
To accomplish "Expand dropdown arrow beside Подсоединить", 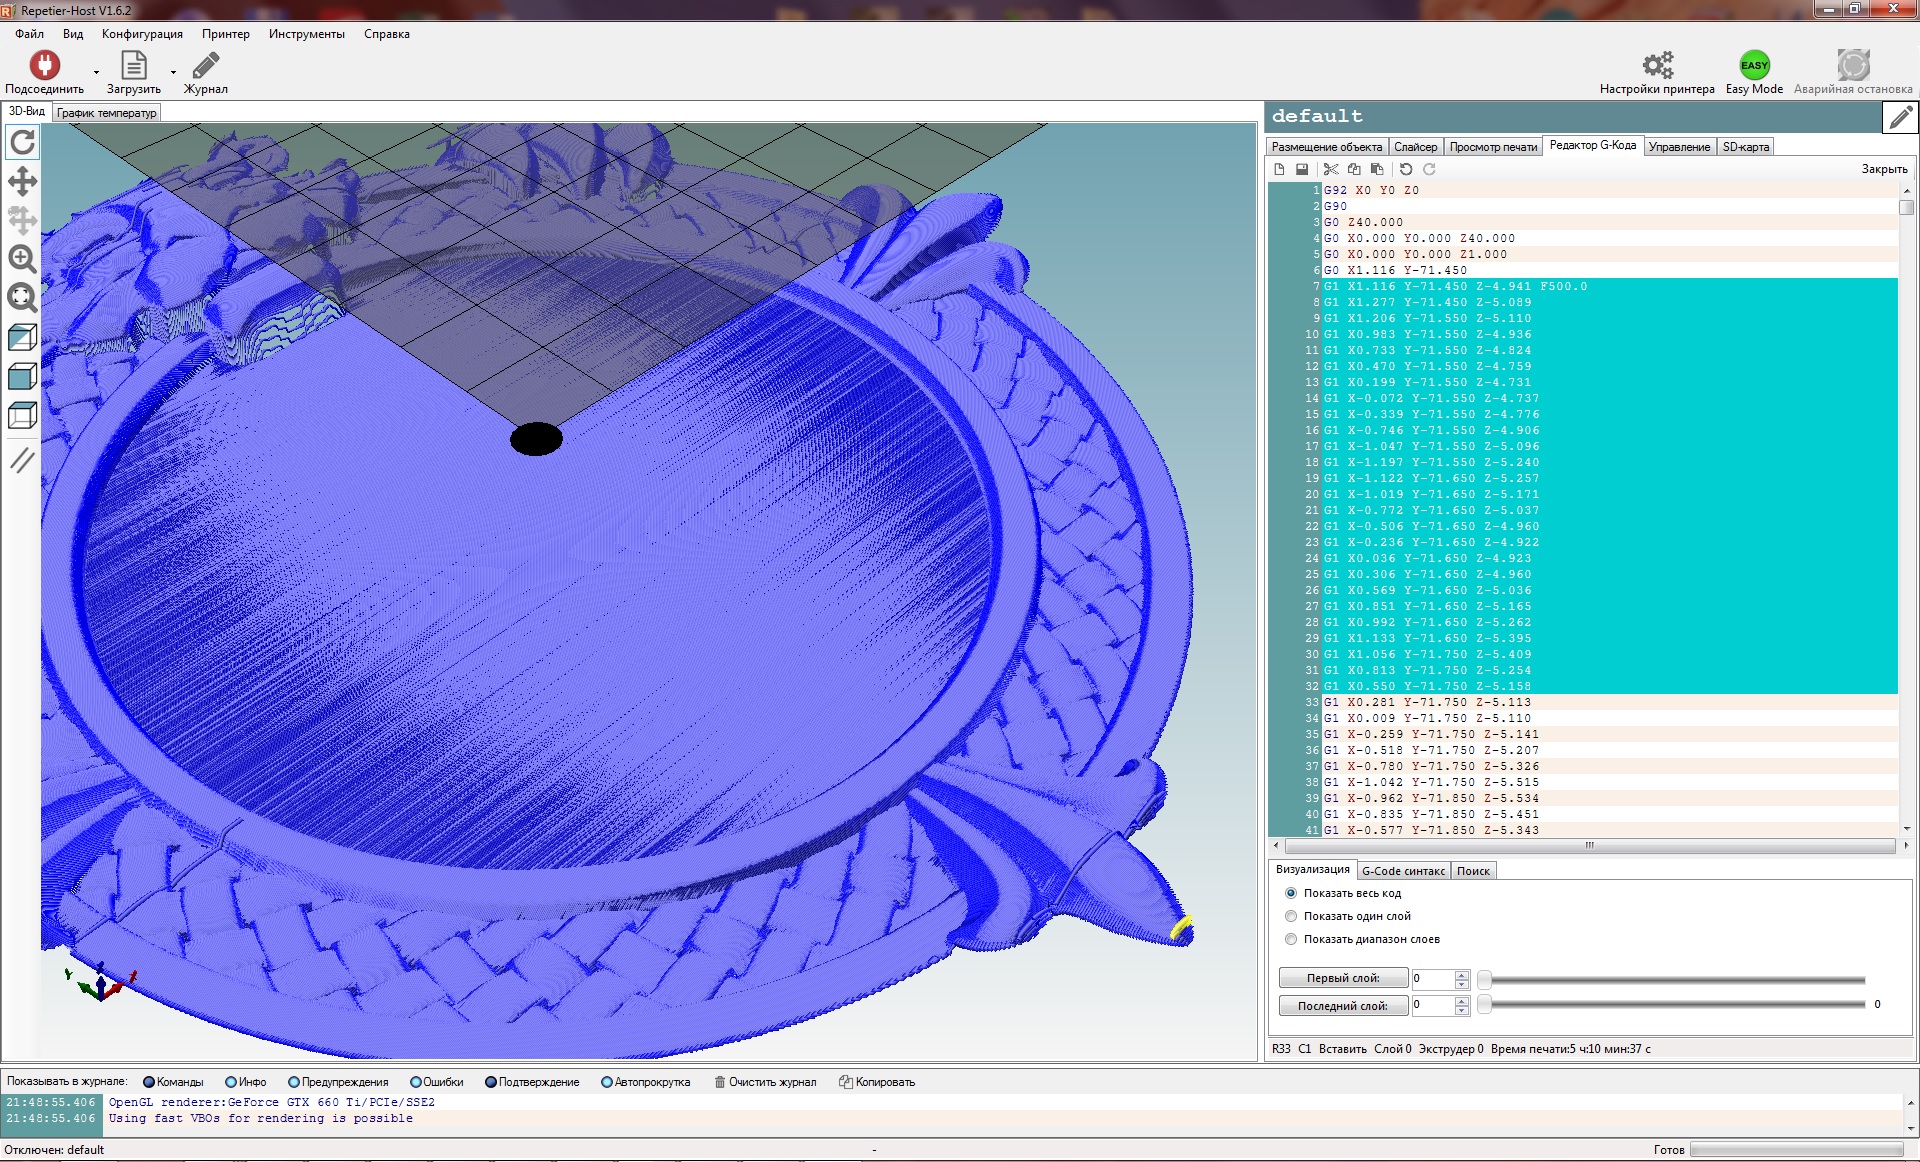I will tap(96, 72).
